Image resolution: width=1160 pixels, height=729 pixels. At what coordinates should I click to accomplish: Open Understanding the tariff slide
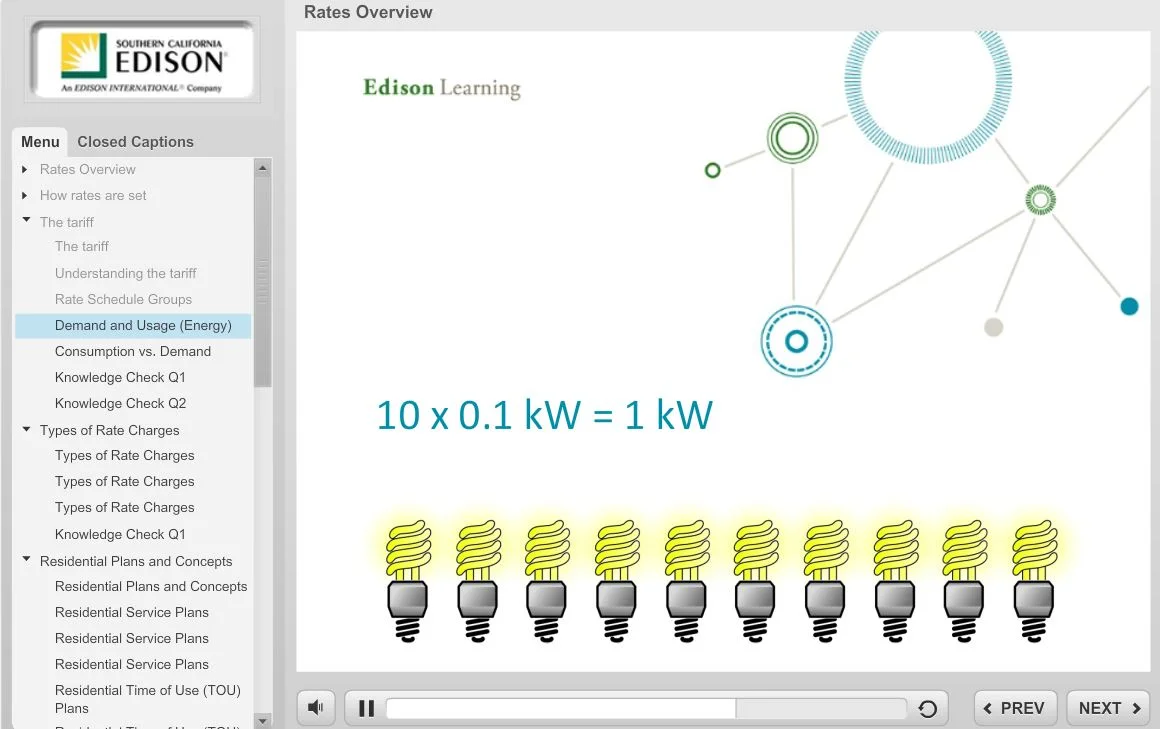tap(126, 273)
